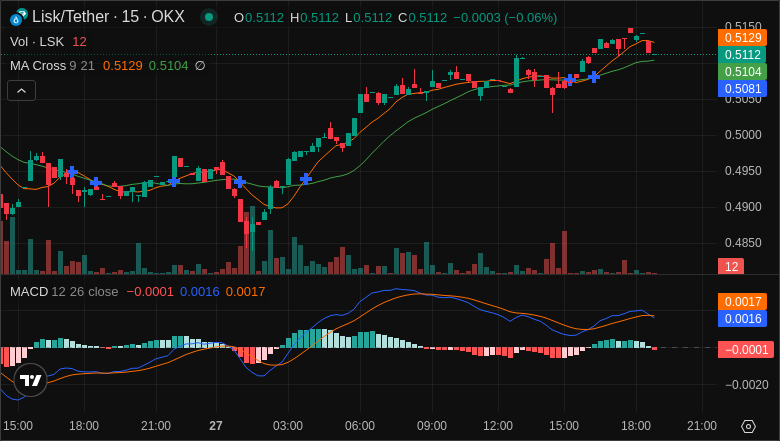Click the 06:00 time axis label

pyautogui.click(x=360, y=426)
